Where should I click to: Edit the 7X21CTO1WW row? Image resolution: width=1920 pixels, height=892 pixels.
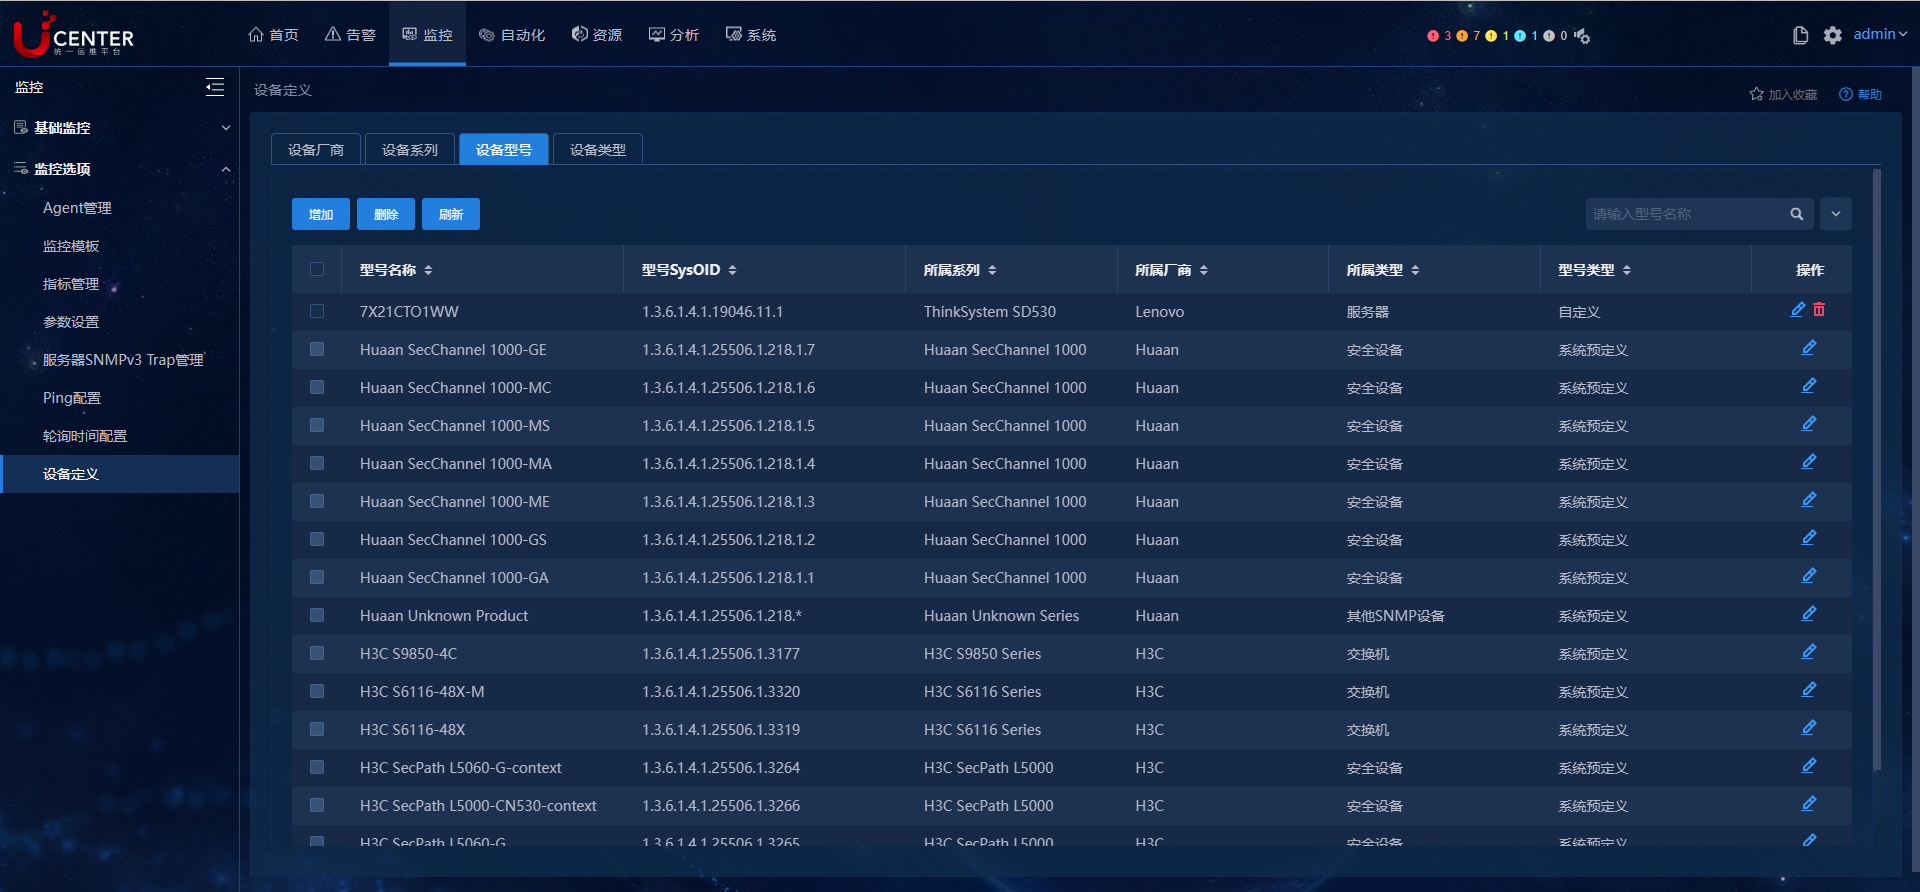(x=1797, y=310)
